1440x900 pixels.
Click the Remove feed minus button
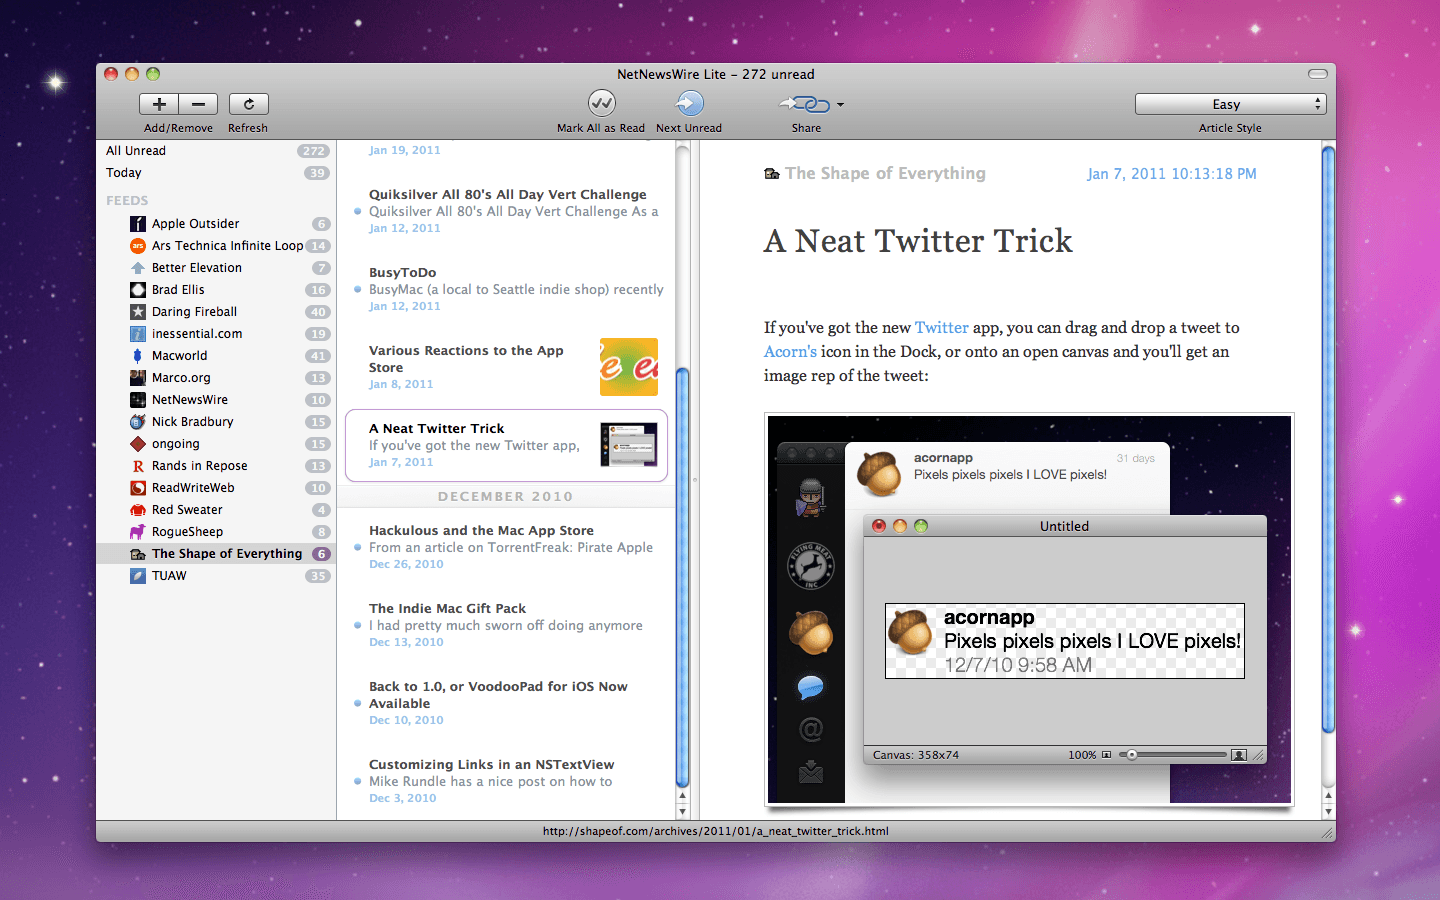tap(198, 104)
